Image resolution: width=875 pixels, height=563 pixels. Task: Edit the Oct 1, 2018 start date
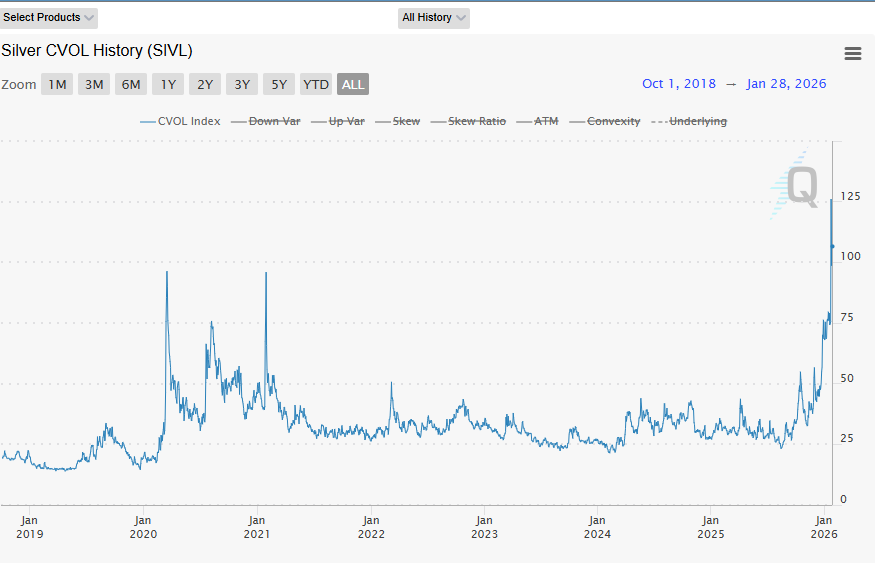tap(679, 84)
